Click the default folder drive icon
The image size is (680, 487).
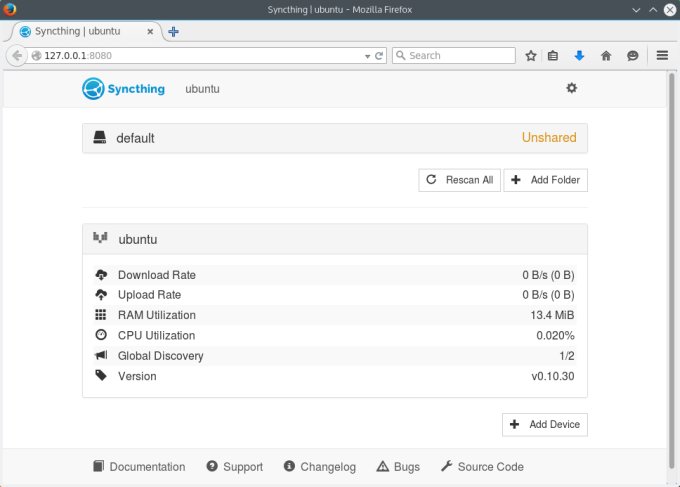click(x=100, y=137)
